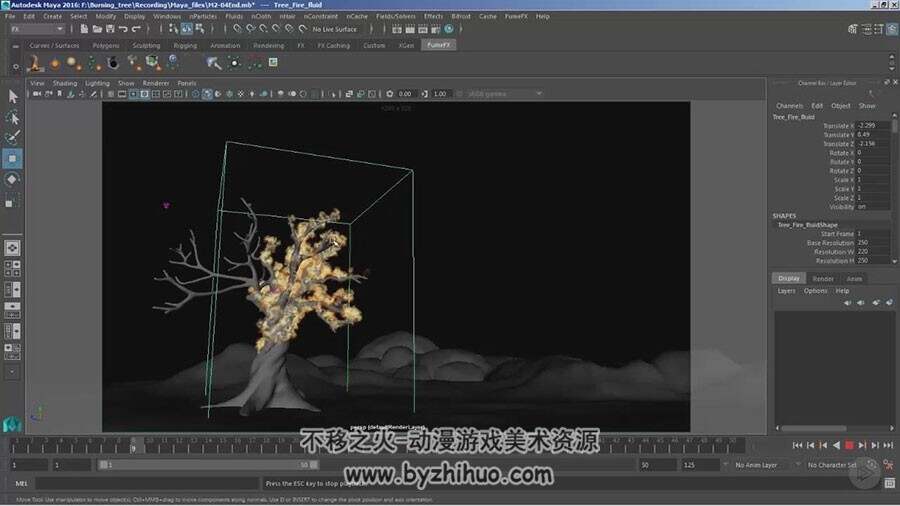Switch to single perspective view layout
This screenshot has width=900, height=506.
[12, 247]
